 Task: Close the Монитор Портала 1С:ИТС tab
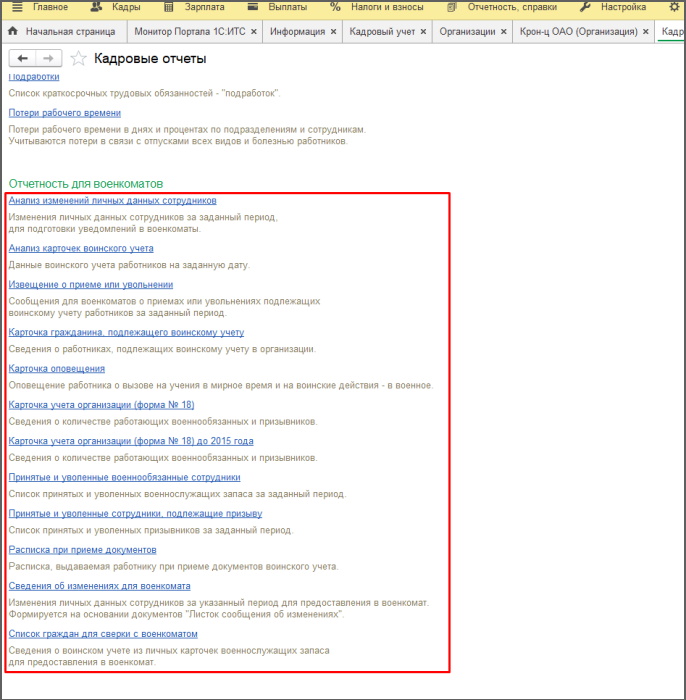254,32
